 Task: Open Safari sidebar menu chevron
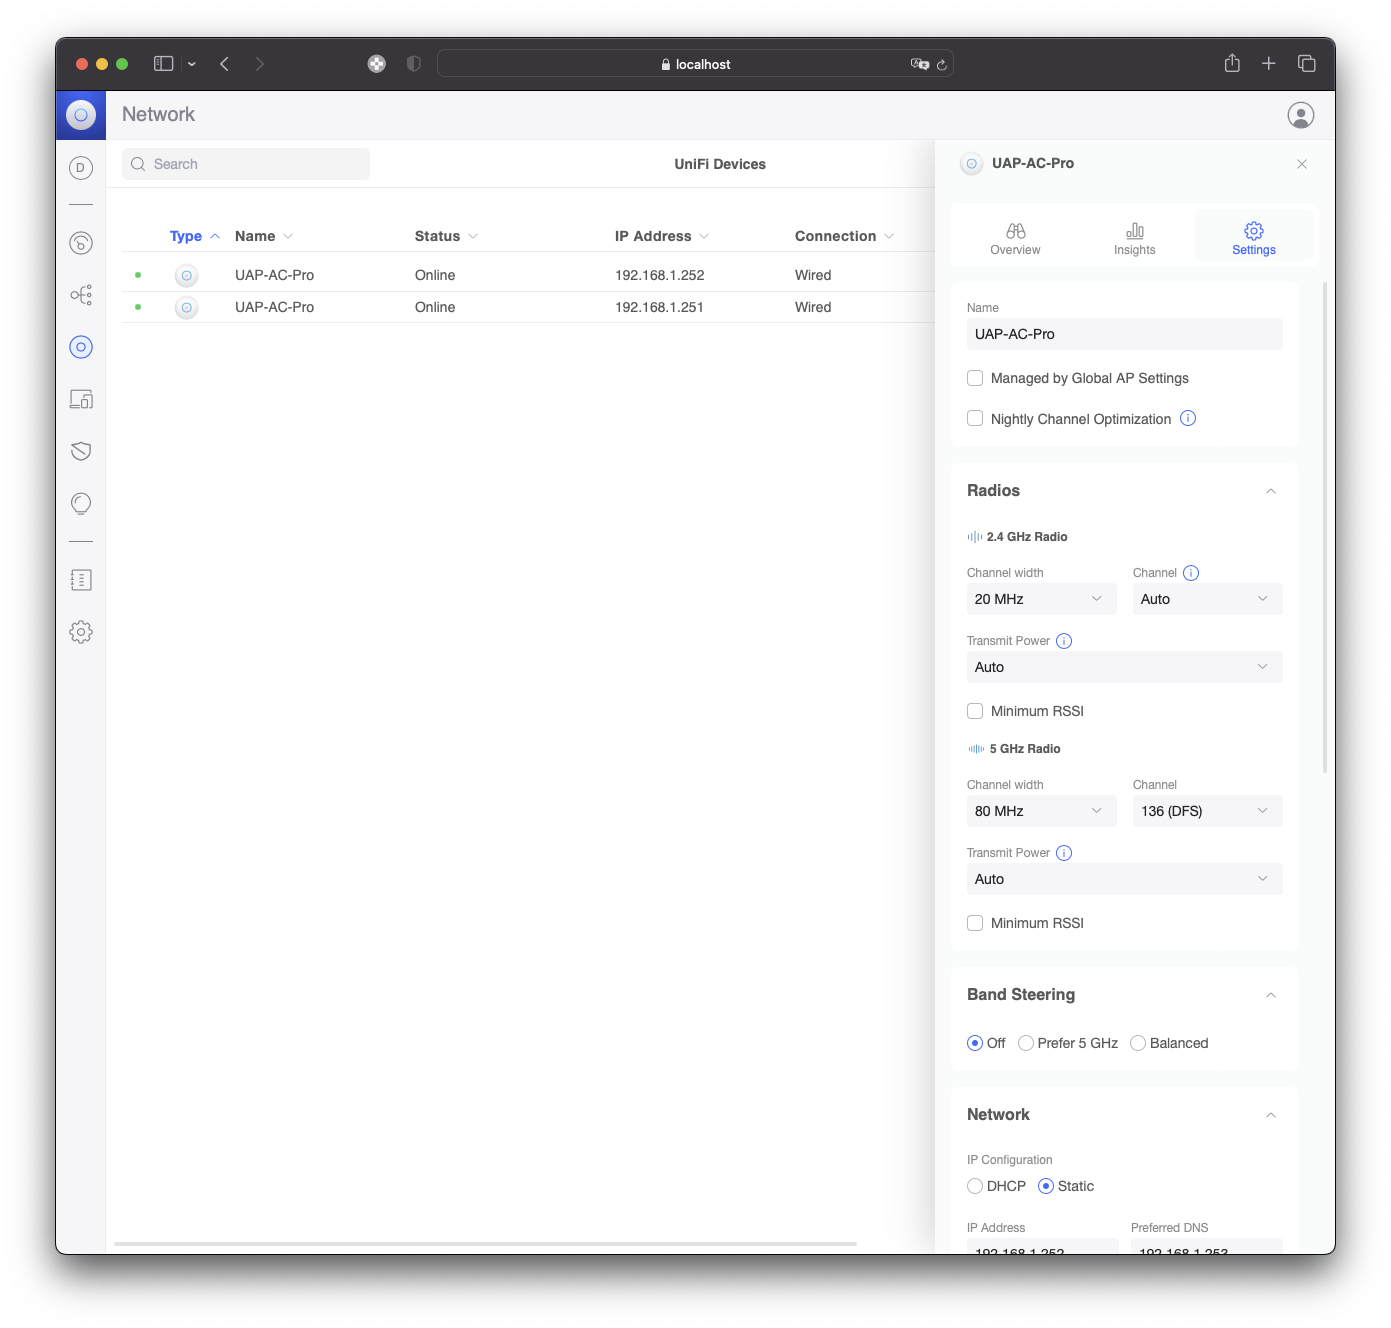(x=191, y=64)
